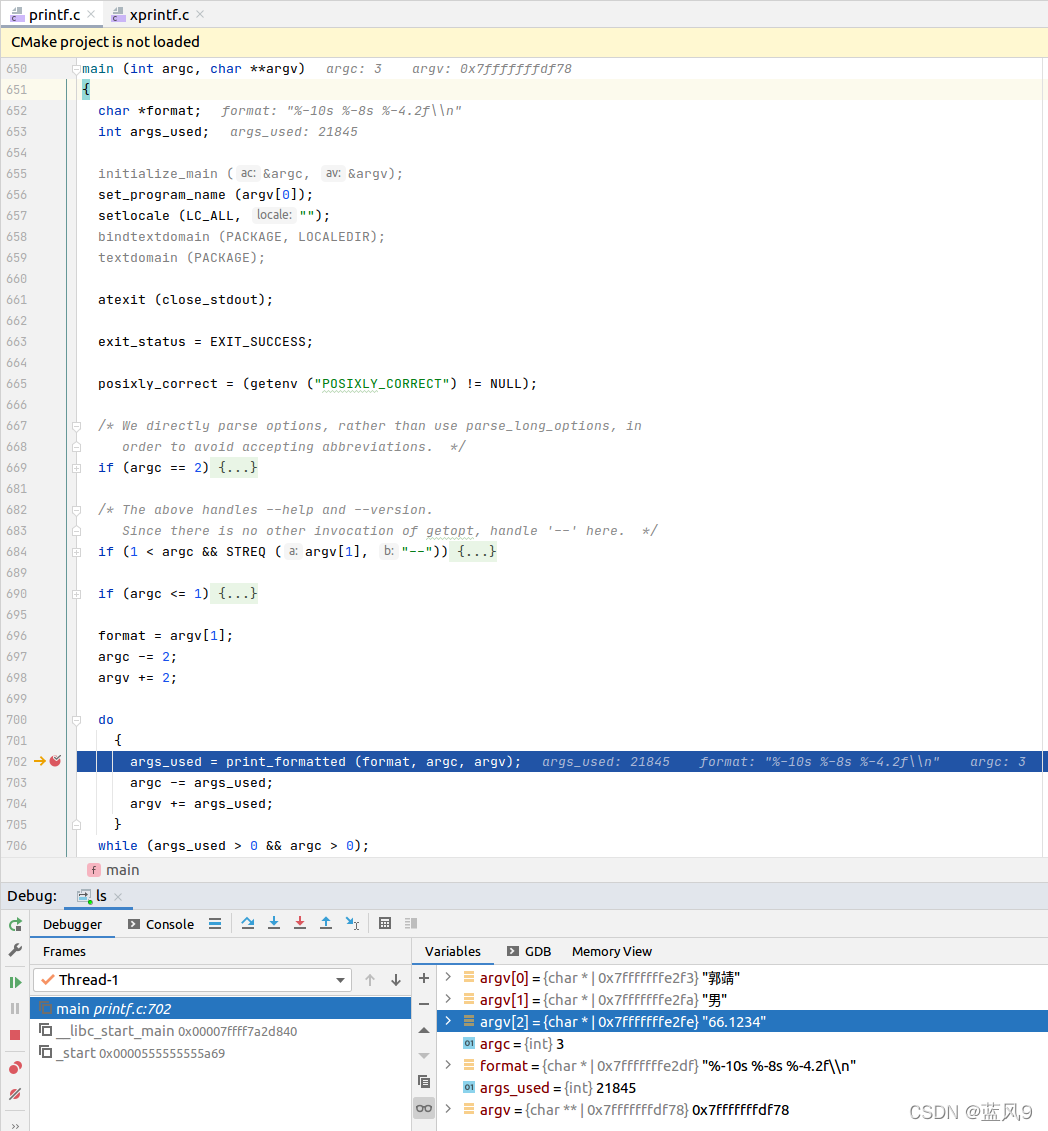The image size is (1048, 1131).
Task: Close the xprintf.c tab
Action: point(200,14)
